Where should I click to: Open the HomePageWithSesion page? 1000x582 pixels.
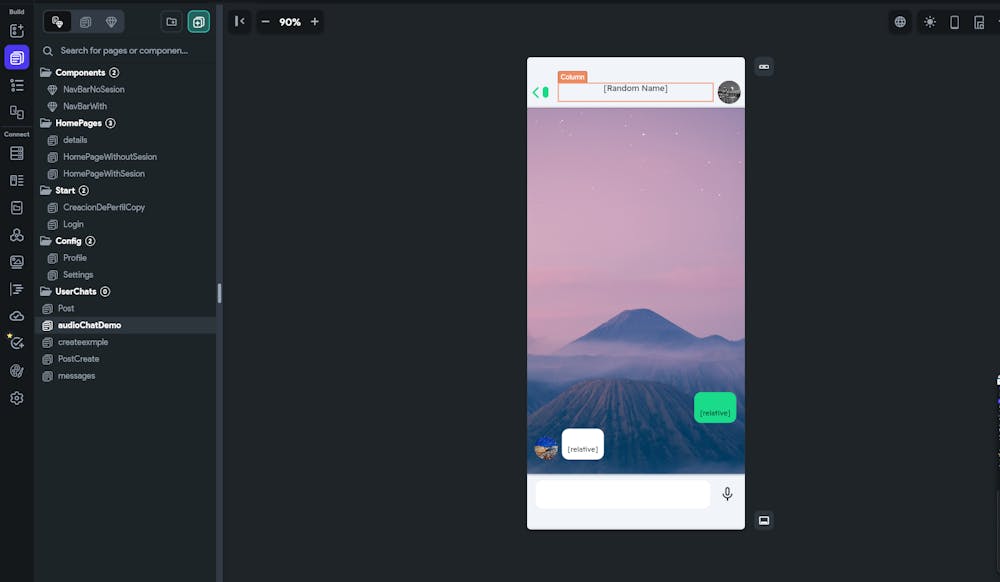pyautogui.click(x=103, y=173)
